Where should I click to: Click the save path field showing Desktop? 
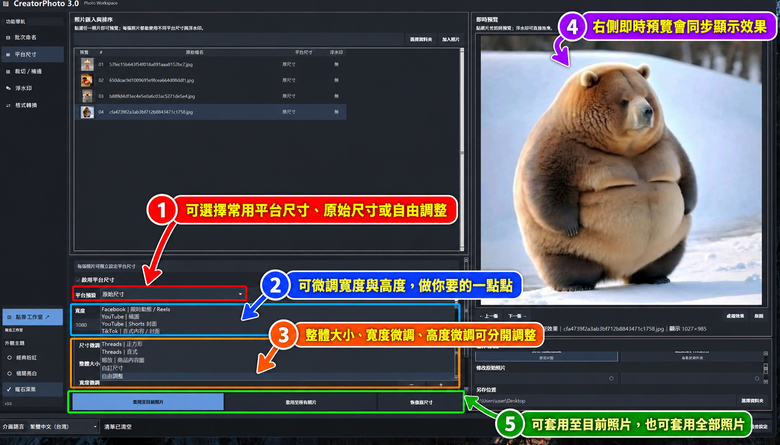(604, 401)
